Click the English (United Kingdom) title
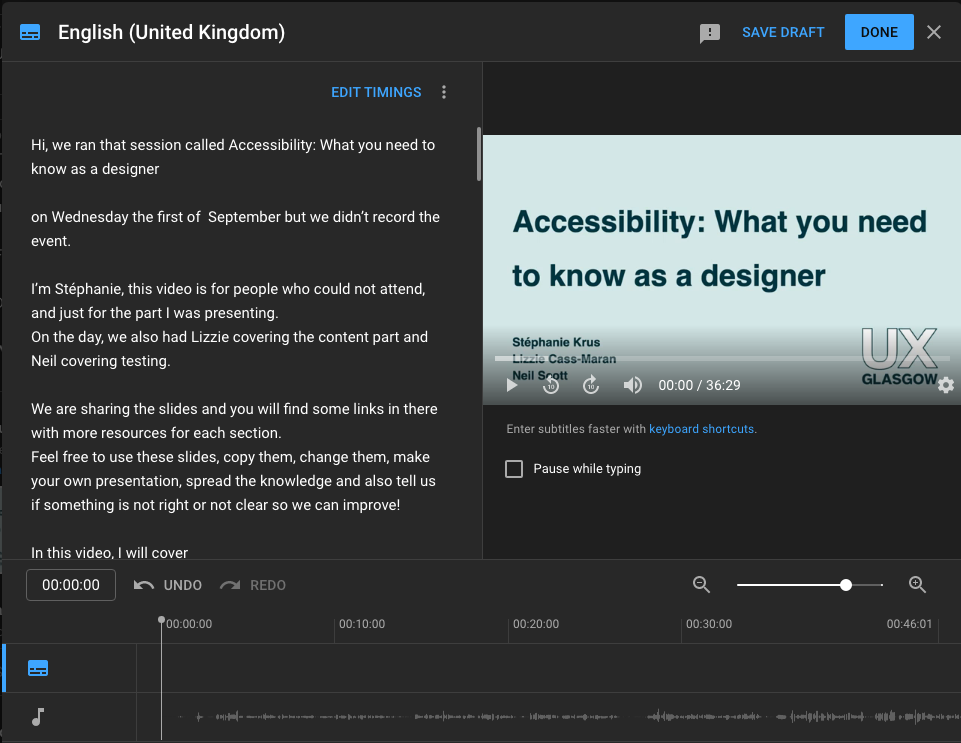This screenshot has height=743, width=961. pyautogui.click(x=172, y=32)
